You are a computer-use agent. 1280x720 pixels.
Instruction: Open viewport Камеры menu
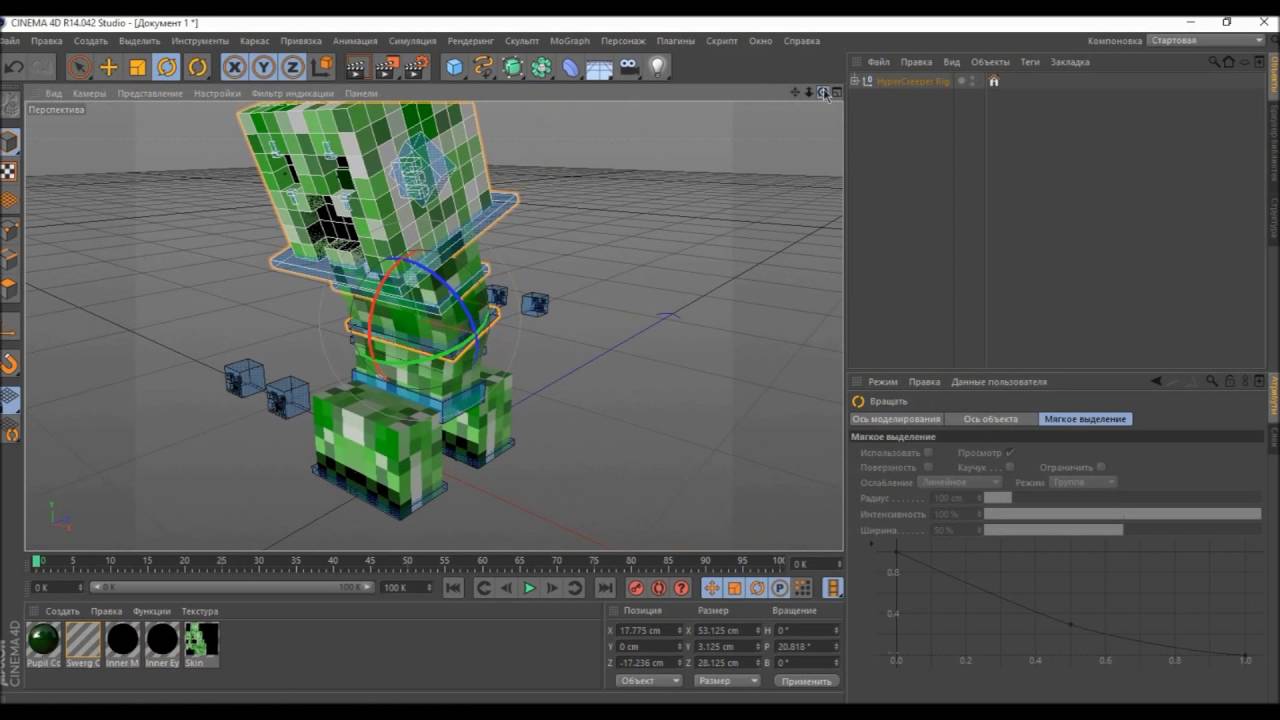coord(89,93)
